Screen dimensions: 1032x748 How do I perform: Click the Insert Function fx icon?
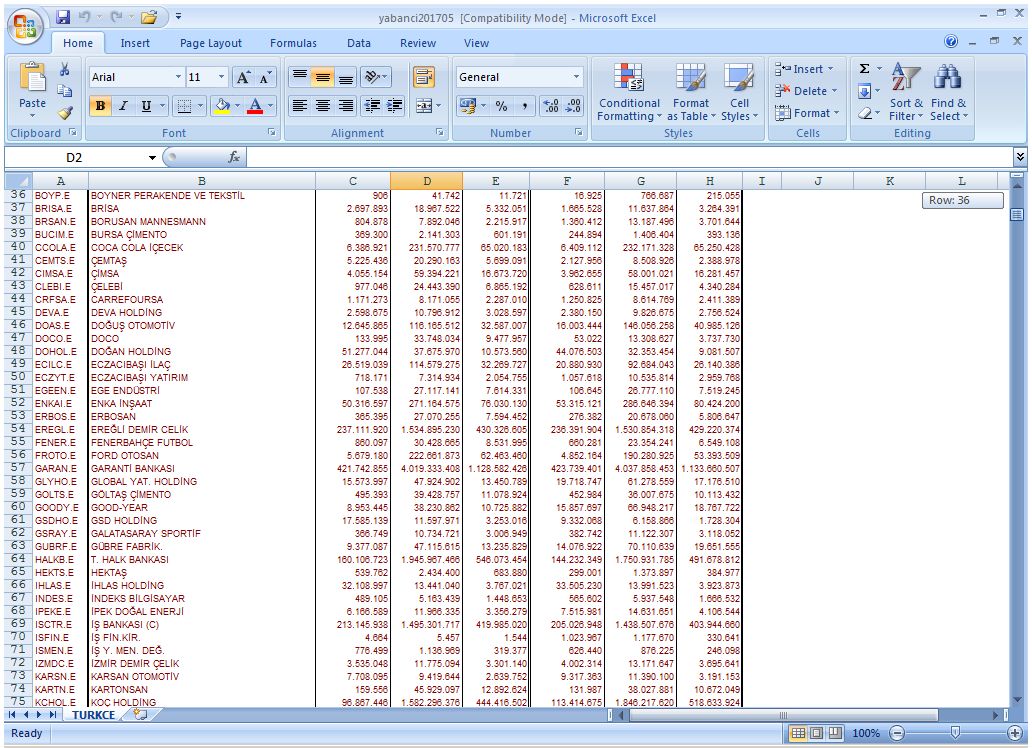(x=234, y=157)
